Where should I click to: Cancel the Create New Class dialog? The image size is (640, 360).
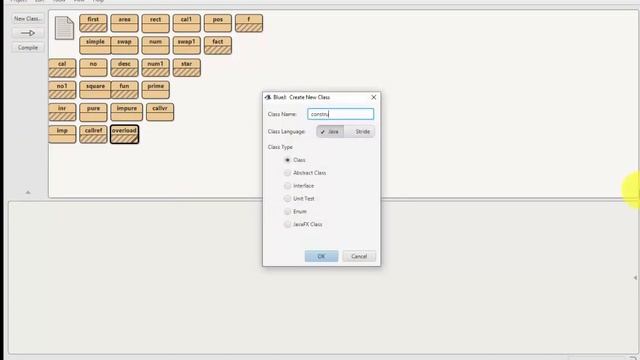(x=359, y=256)
